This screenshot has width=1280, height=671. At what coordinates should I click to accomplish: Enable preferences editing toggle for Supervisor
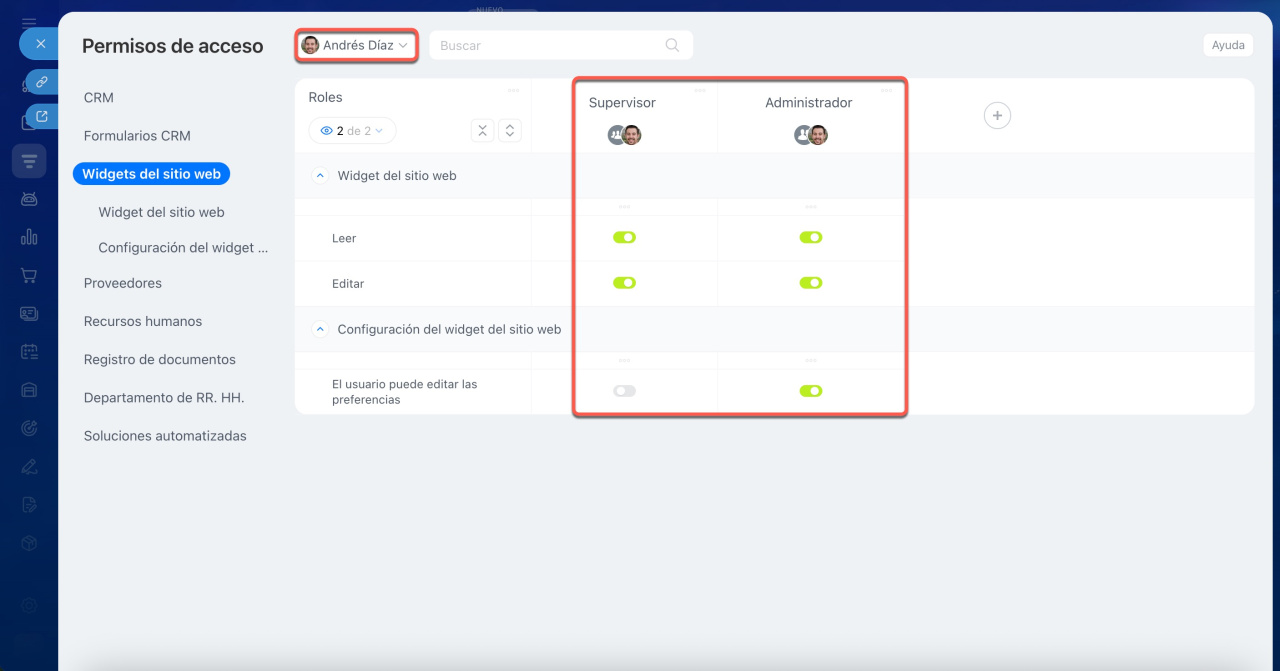coord(624,391)
